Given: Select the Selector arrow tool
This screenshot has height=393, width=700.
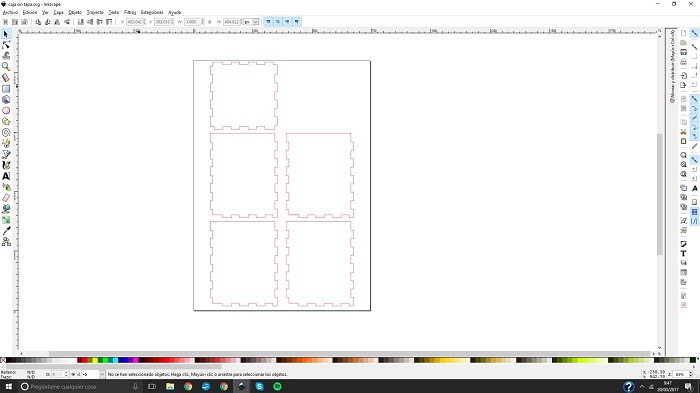Looking at the screenshot, I should coord(6,34).
